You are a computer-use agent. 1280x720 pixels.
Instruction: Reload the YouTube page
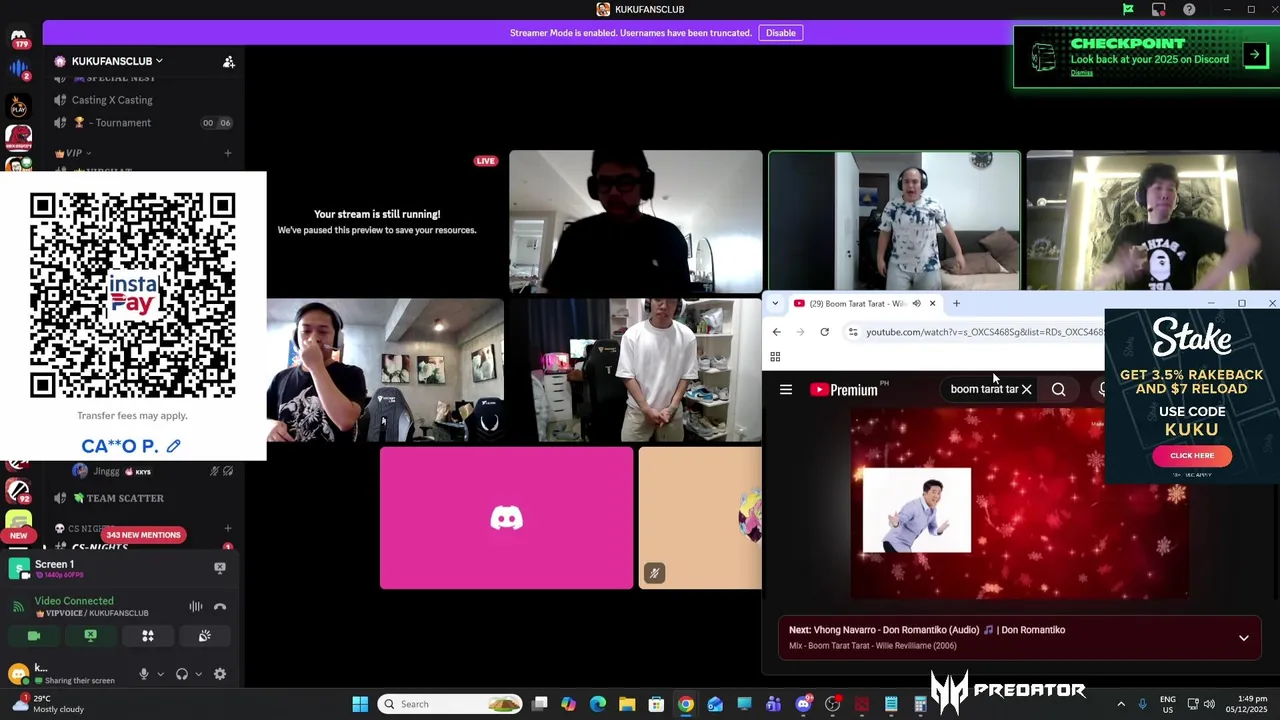(824, 332)
